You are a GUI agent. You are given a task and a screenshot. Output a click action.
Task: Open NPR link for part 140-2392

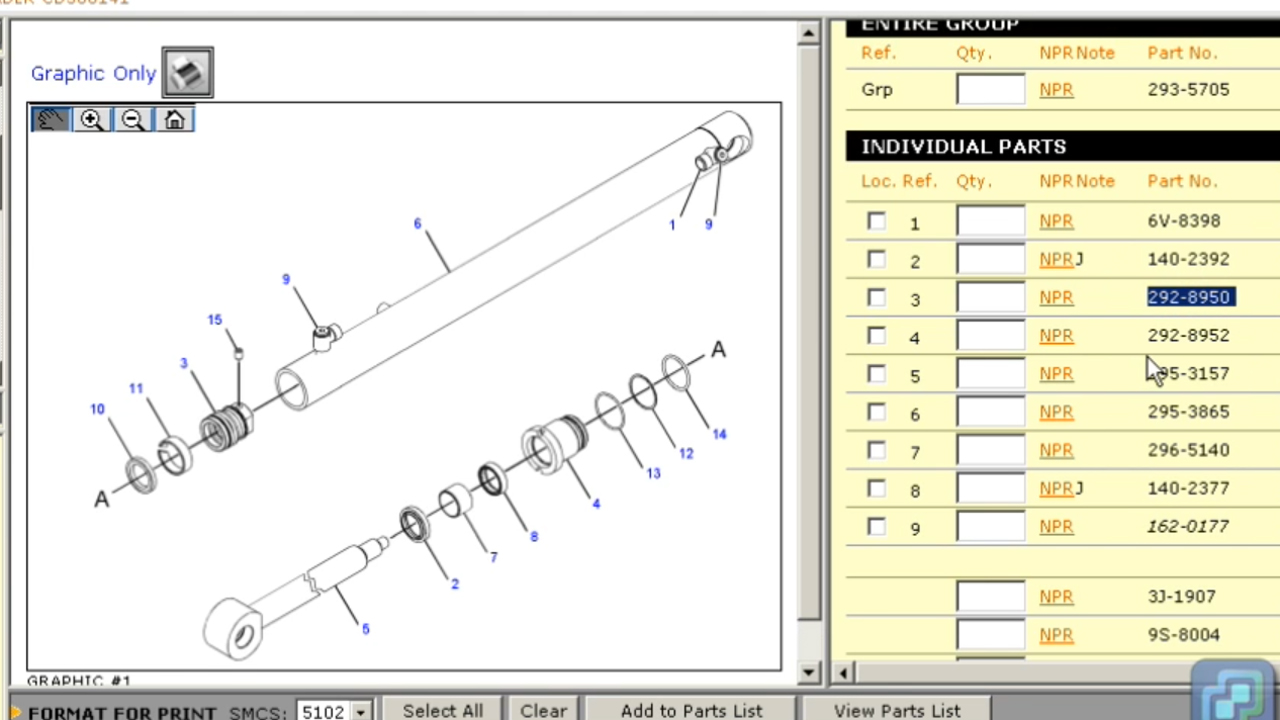tap(1056, 259)
